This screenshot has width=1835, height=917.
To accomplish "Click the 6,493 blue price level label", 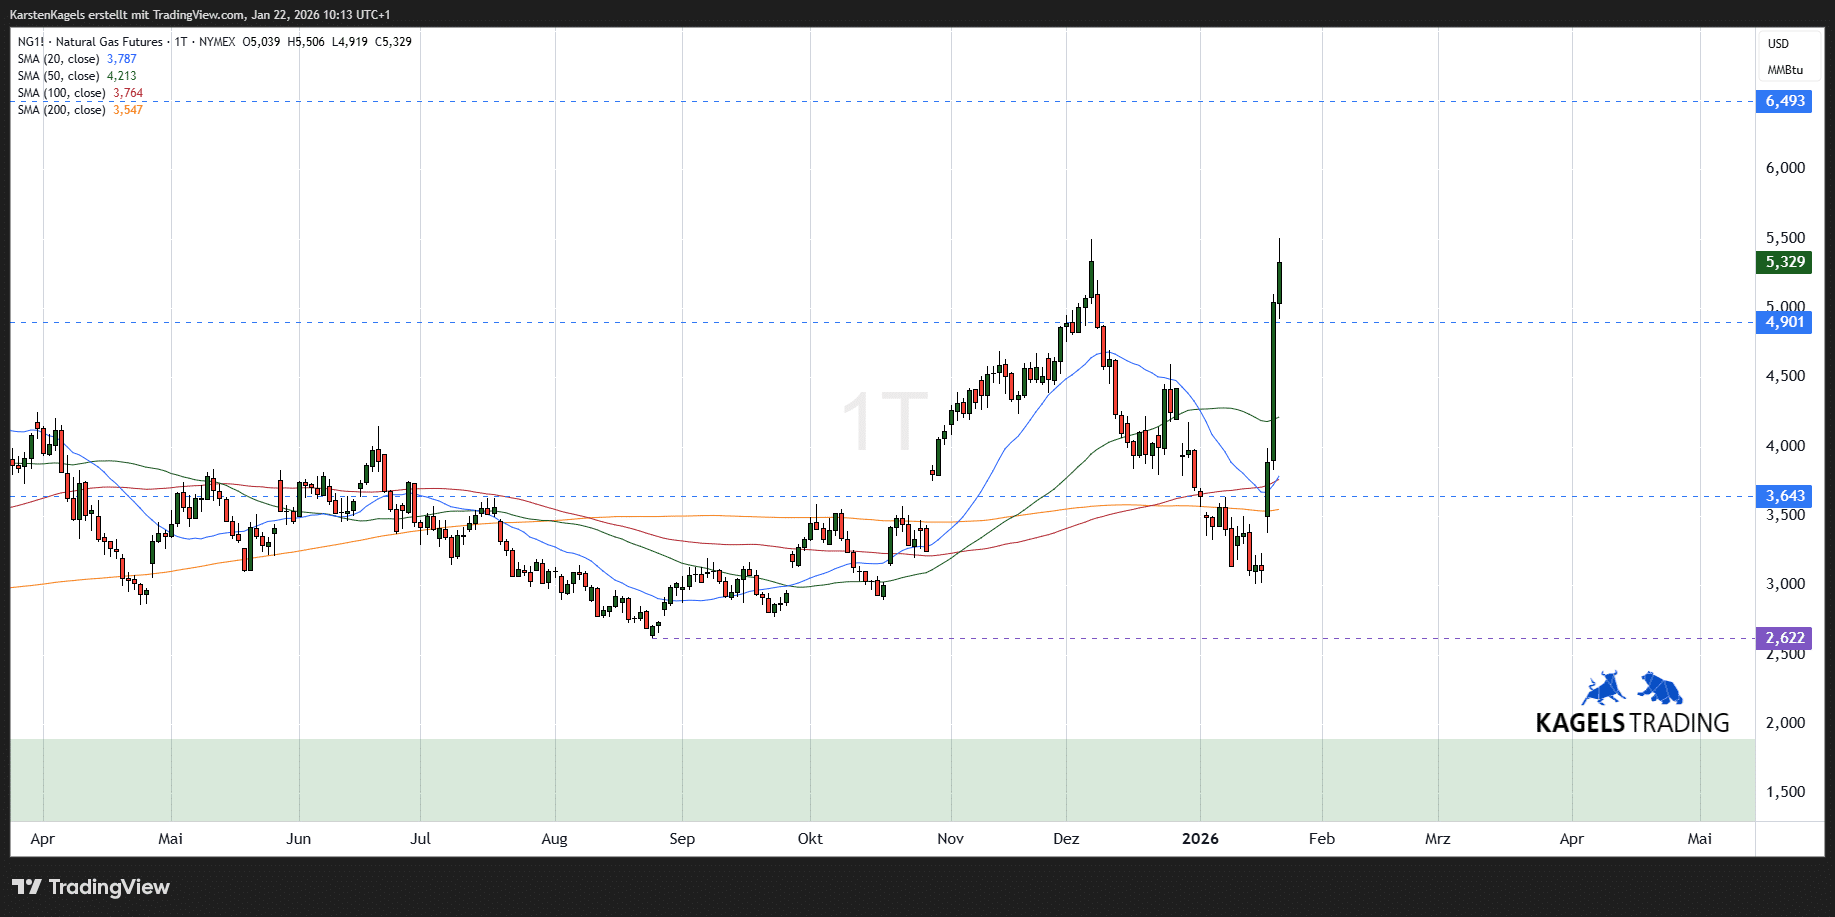I will (1784, 101).
